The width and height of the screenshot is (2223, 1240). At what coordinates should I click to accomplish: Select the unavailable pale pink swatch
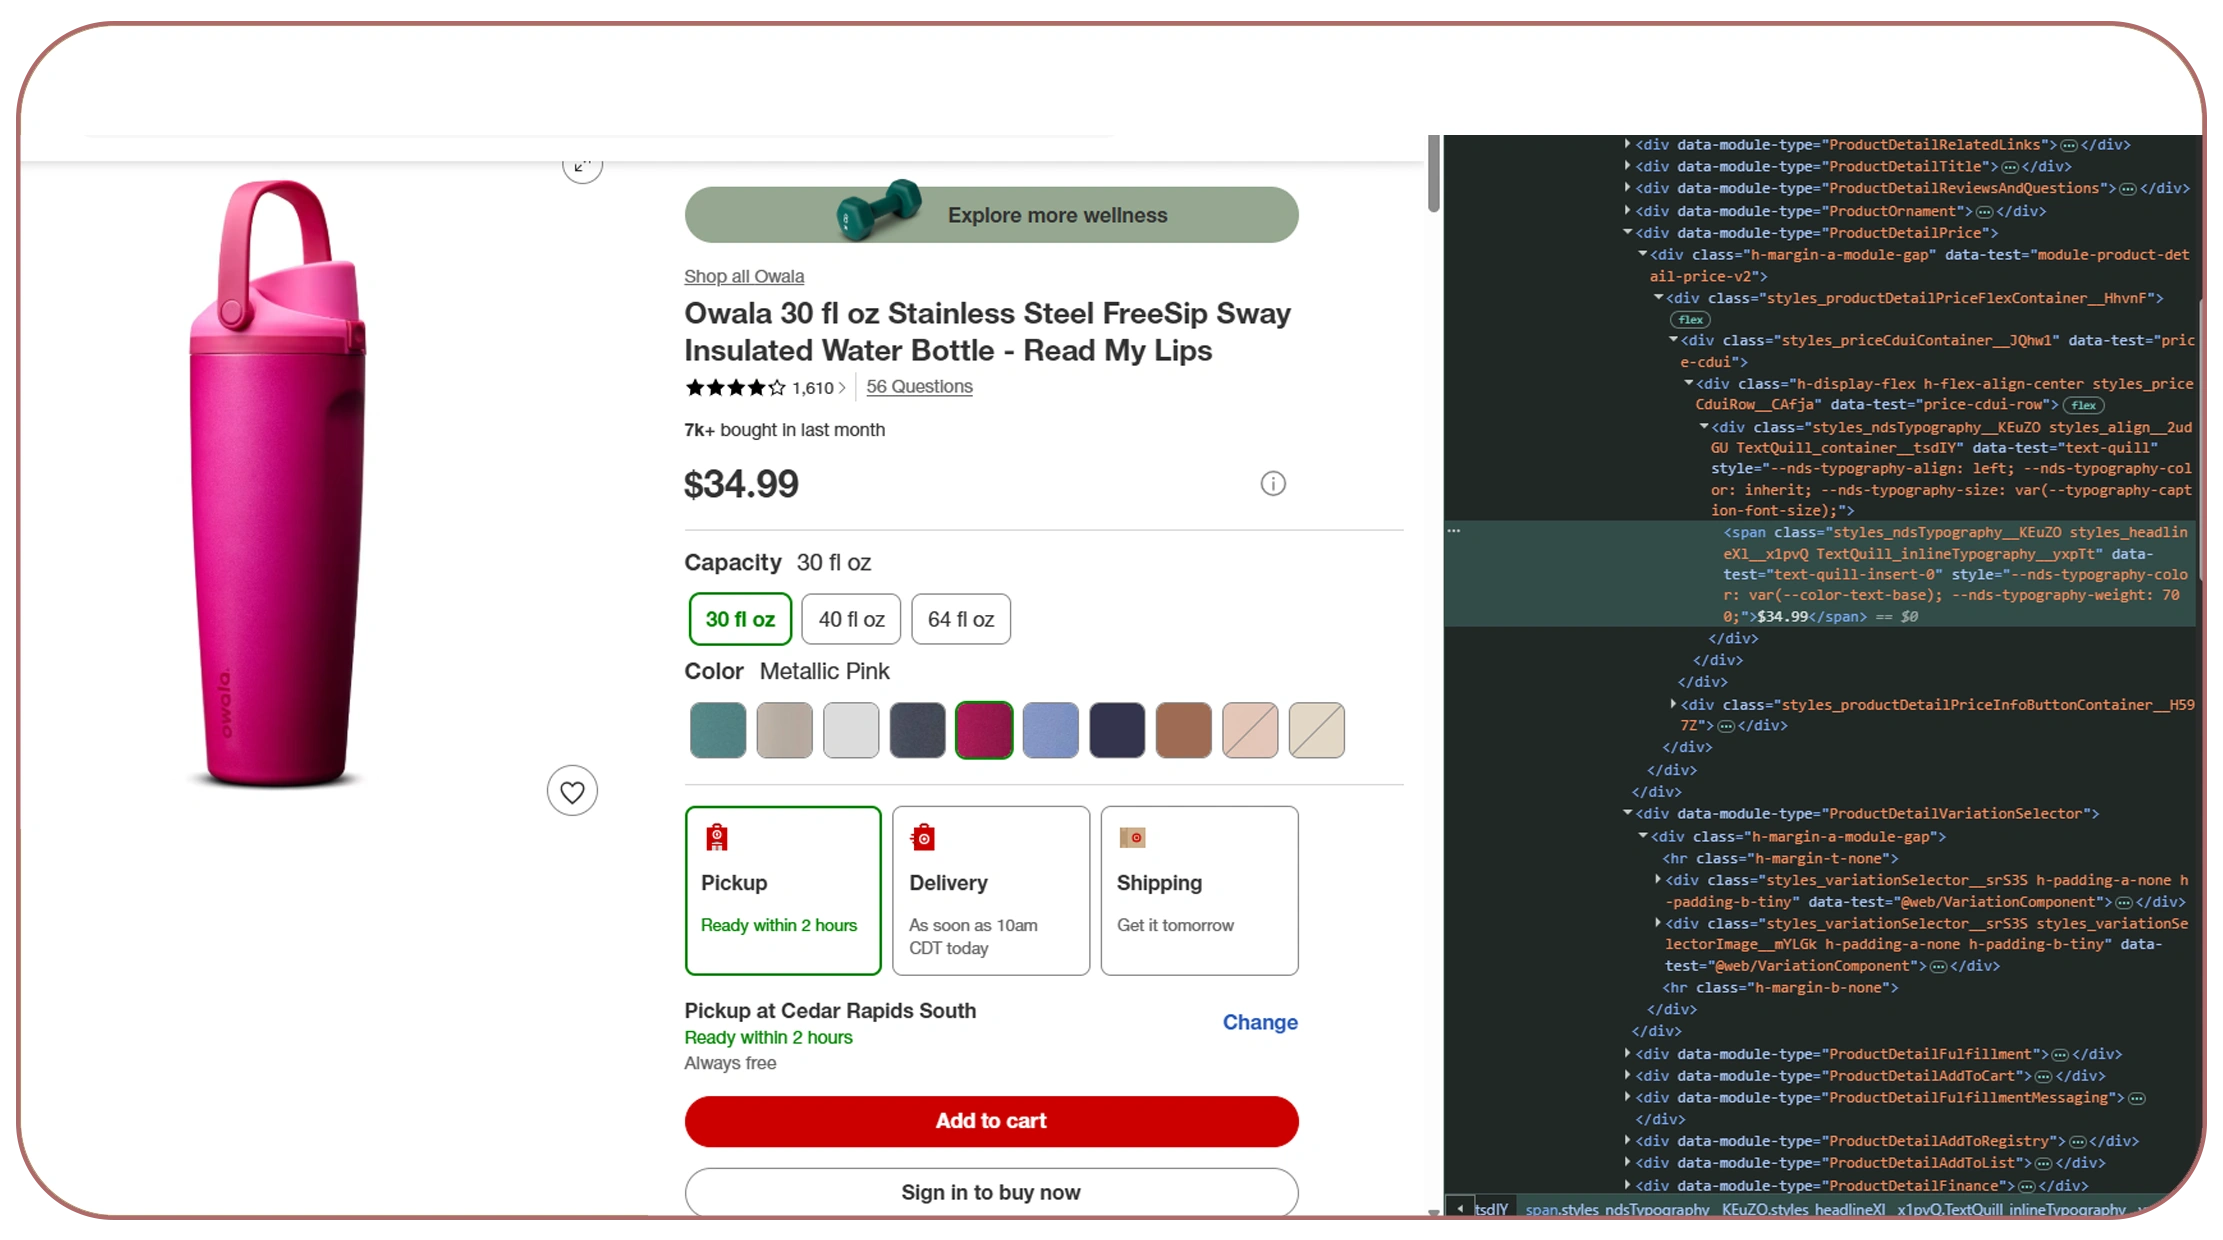(1250, 731)
